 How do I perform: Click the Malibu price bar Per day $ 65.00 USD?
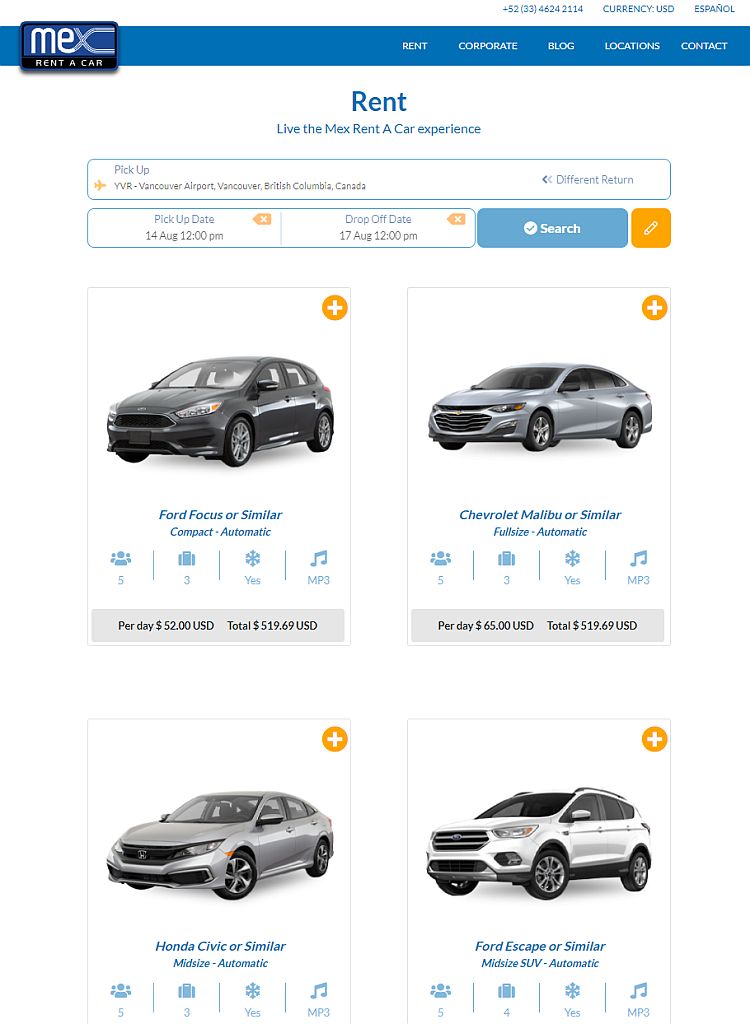coord(537,626)
